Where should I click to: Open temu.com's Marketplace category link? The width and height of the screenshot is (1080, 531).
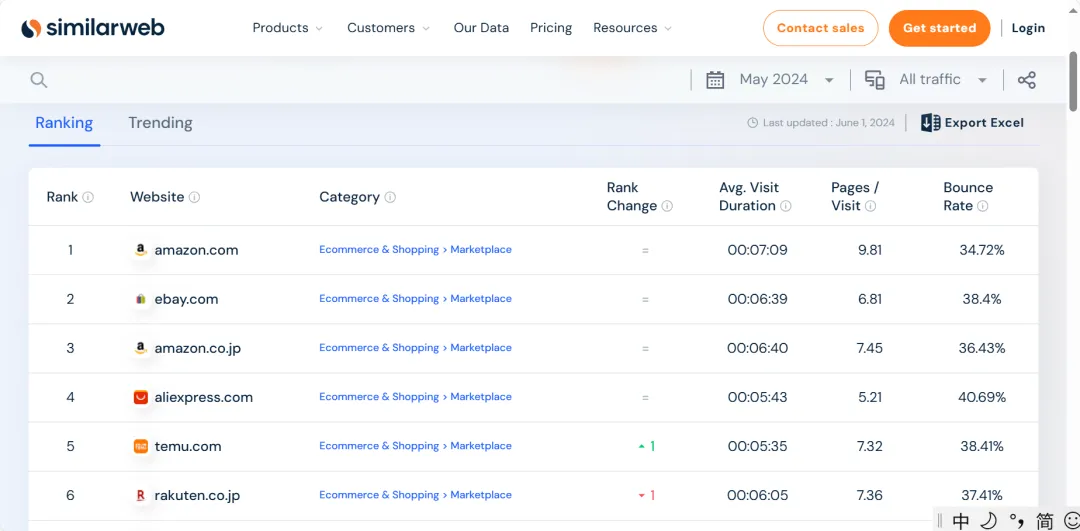click(x=481, y=446)
